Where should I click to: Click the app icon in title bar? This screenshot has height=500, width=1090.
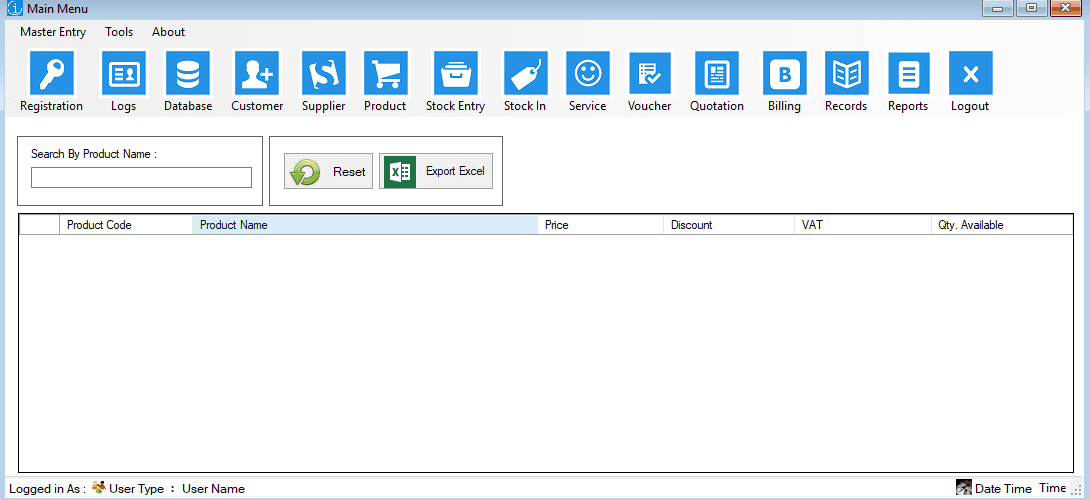tap(14, 10)
